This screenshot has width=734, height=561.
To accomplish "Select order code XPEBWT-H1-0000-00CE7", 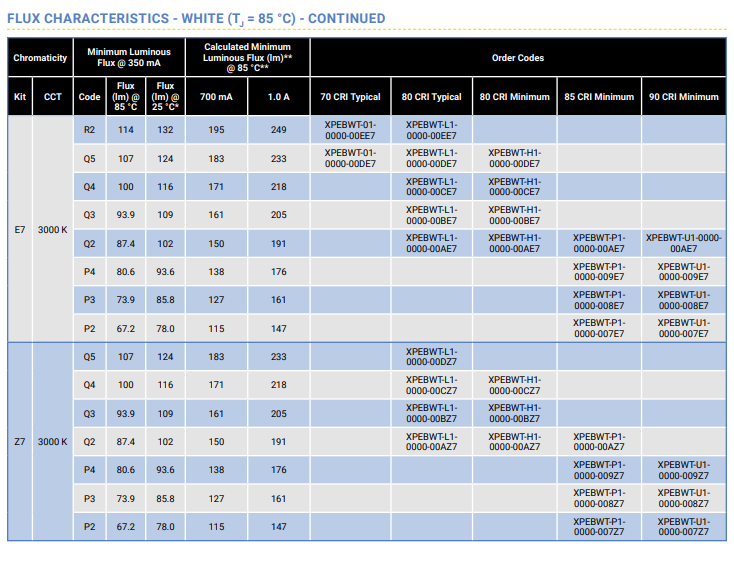I will [x=514, y=186].
